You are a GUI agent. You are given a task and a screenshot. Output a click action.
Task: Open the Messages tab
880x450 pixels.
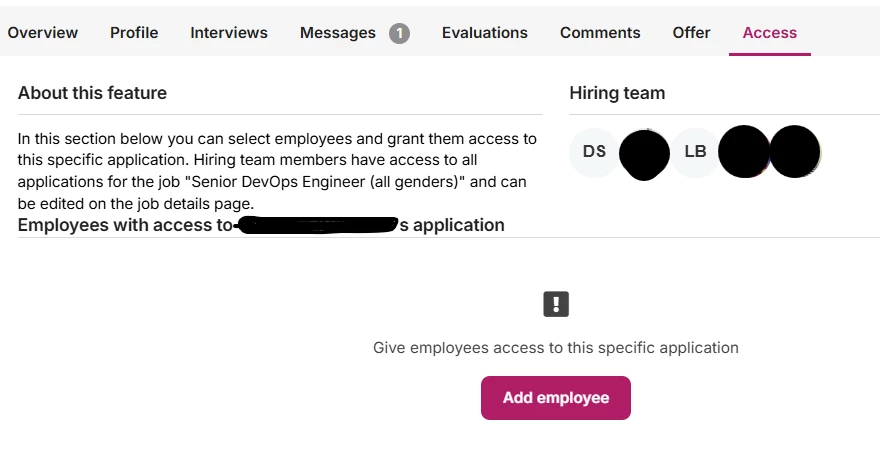point(338,33)
